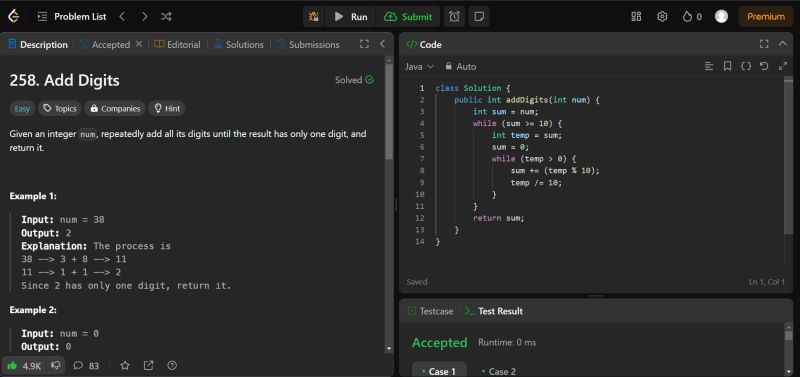800x377 pixels.
Task: Close the Accepted tab
Action: click(138, 44)
